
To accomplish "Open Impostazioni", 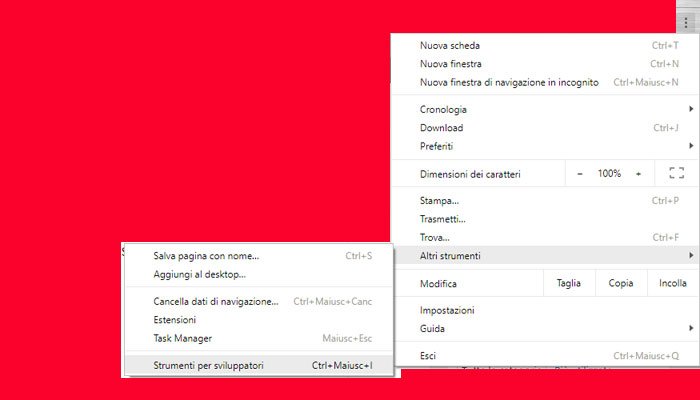I will (447, 310).
